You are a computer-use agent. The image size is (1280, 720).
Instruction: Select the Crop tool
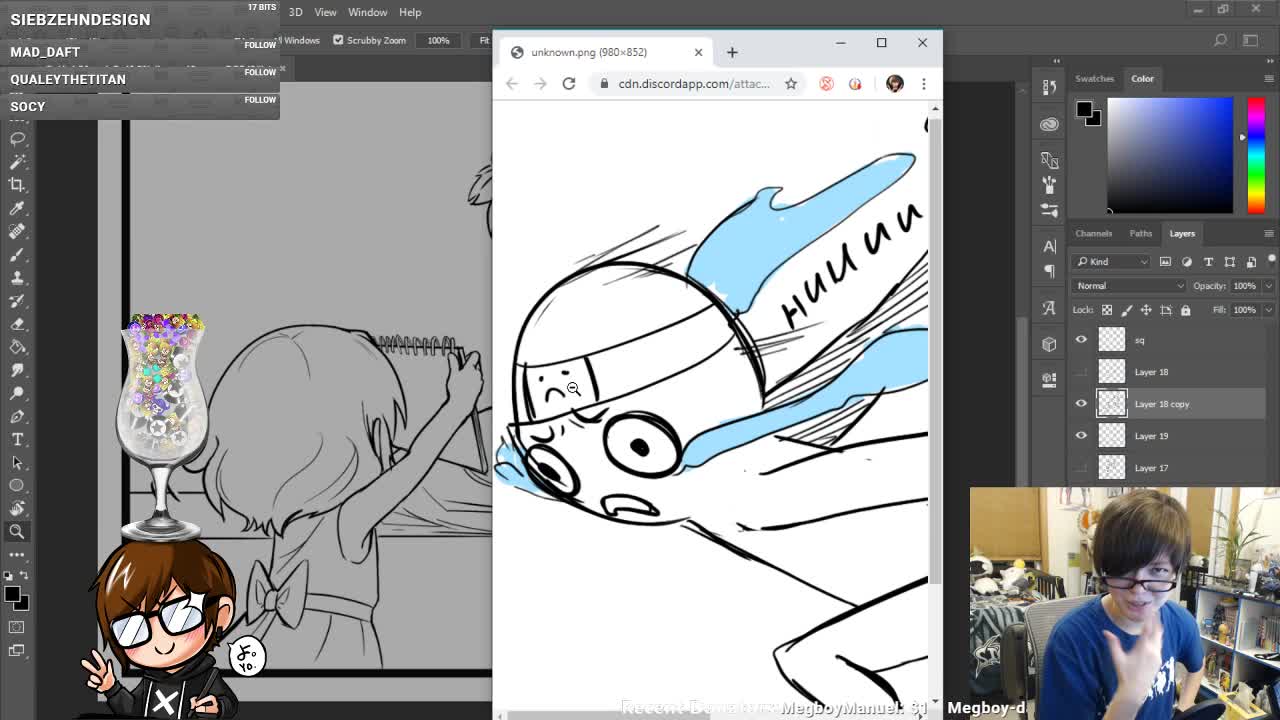(x=17, y=185)
